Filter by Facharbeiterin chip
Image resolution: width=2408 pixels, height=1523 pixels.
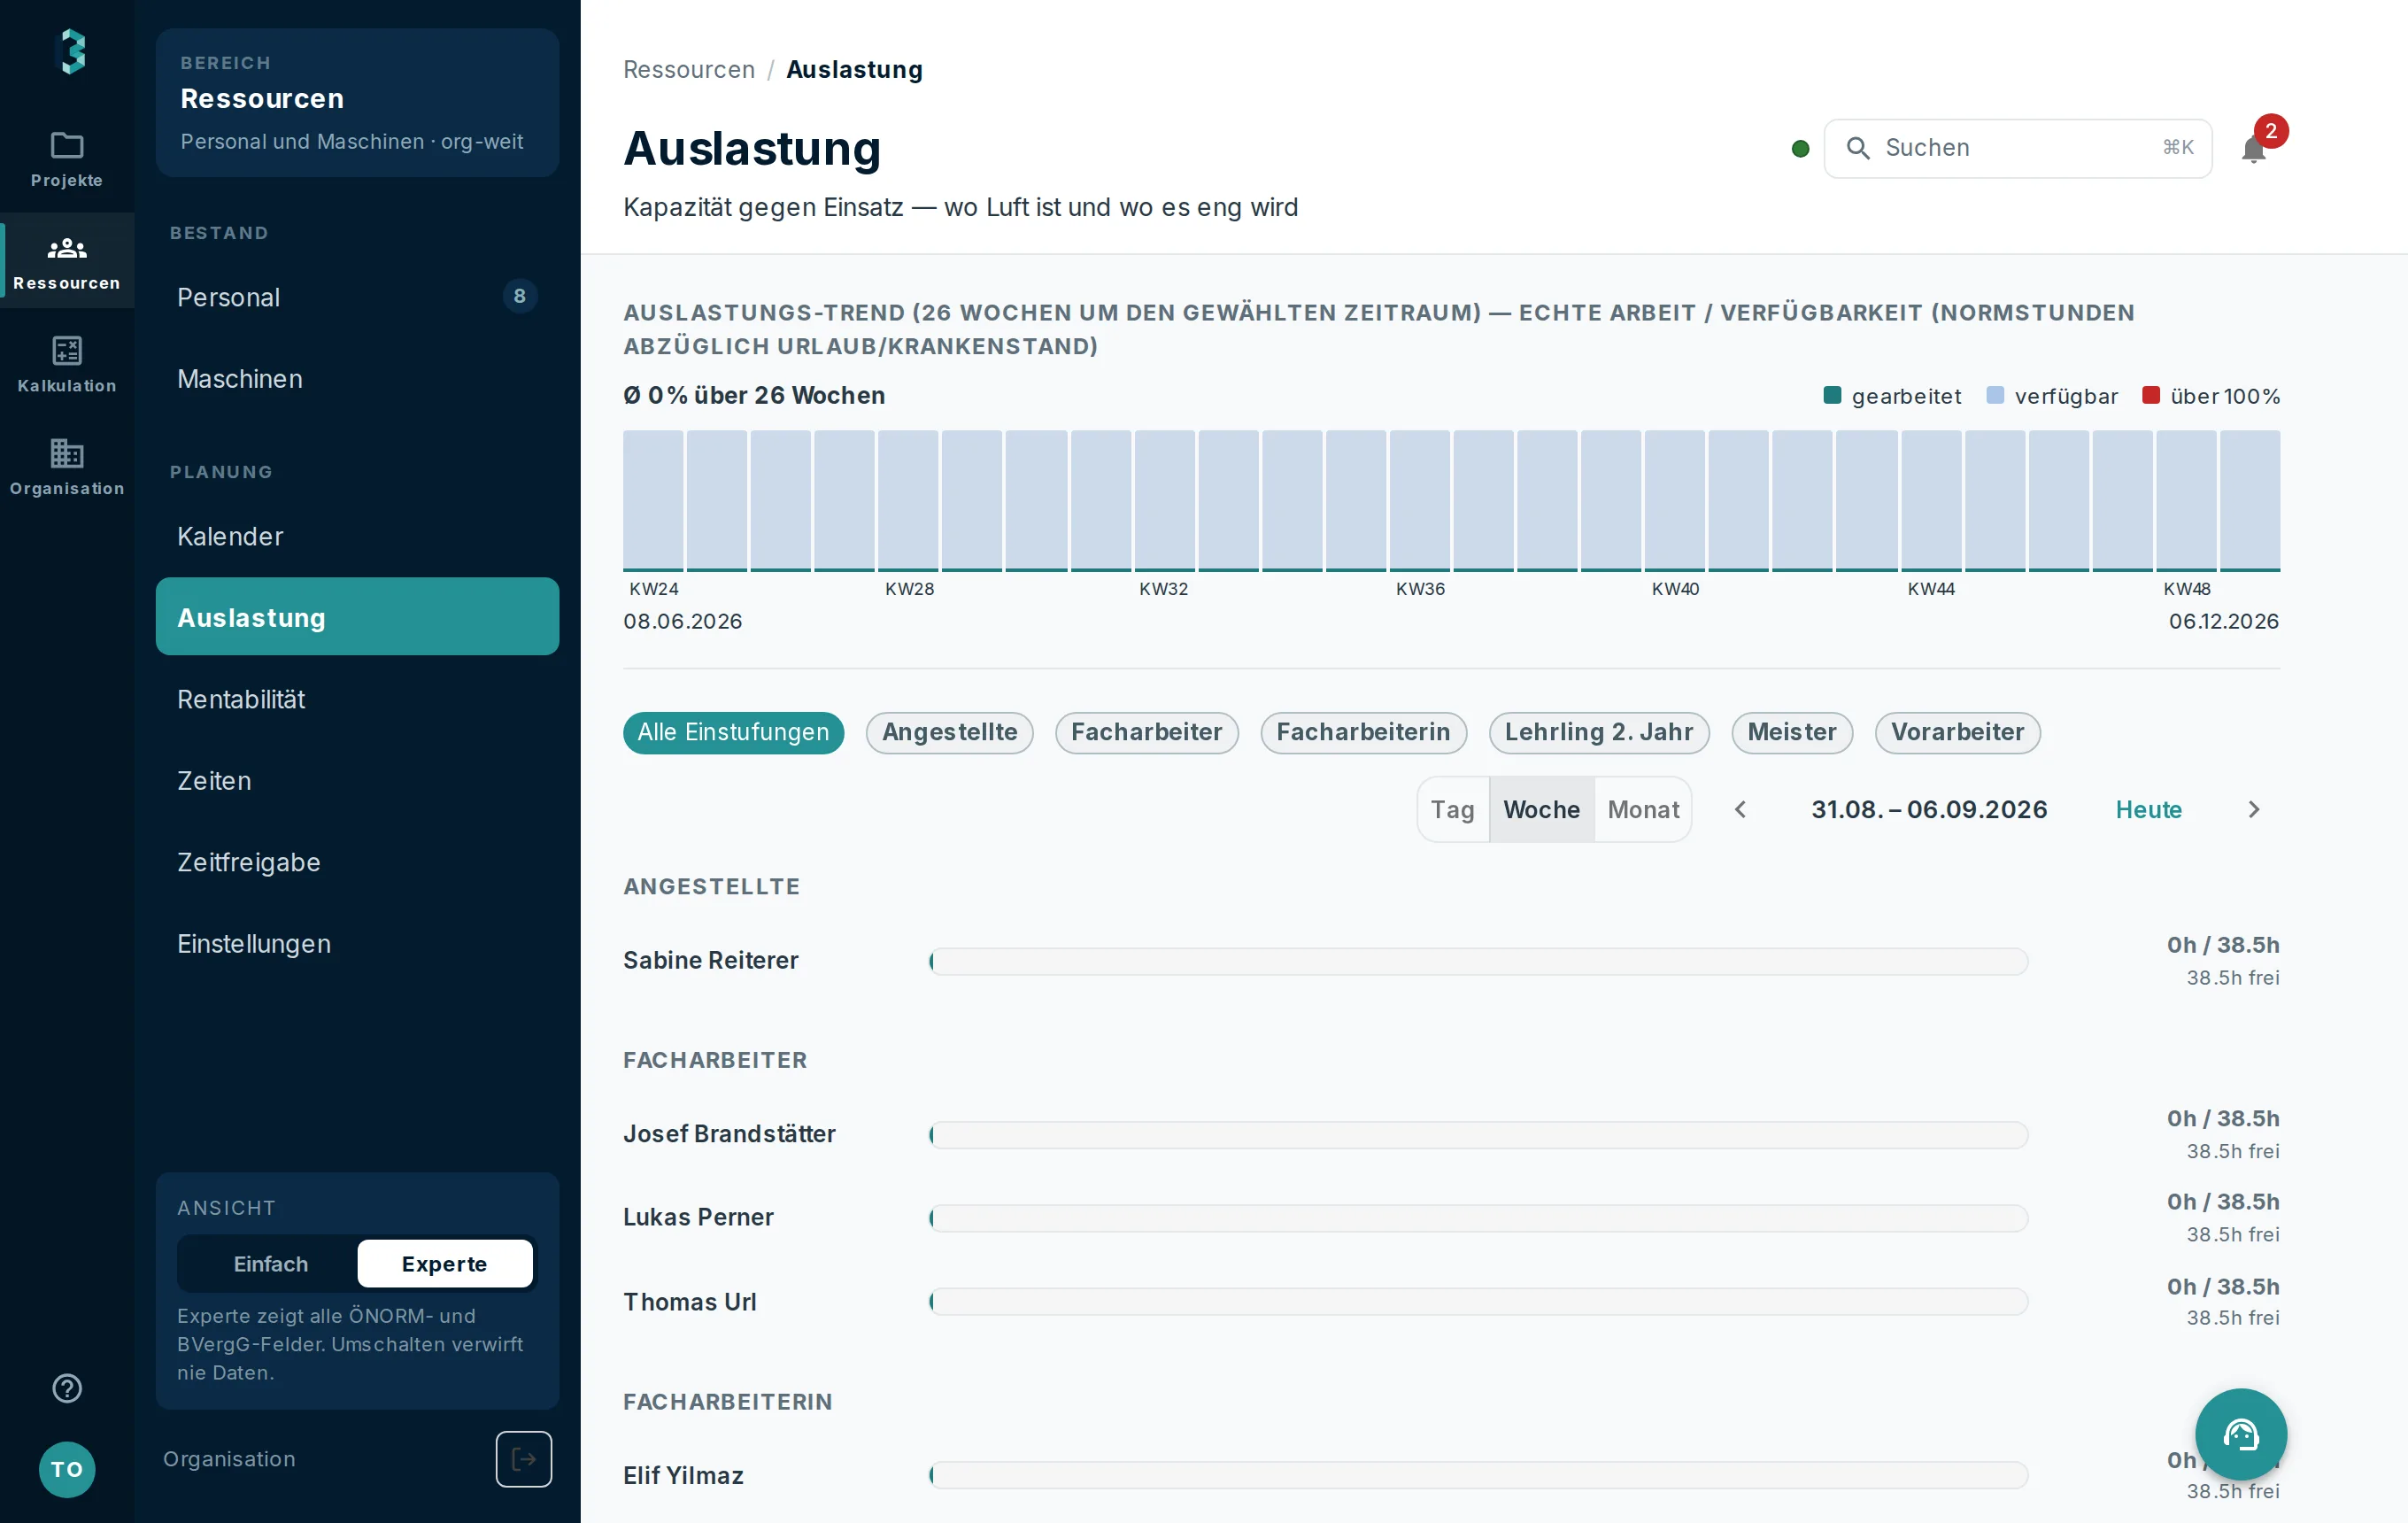[1363, 732]
